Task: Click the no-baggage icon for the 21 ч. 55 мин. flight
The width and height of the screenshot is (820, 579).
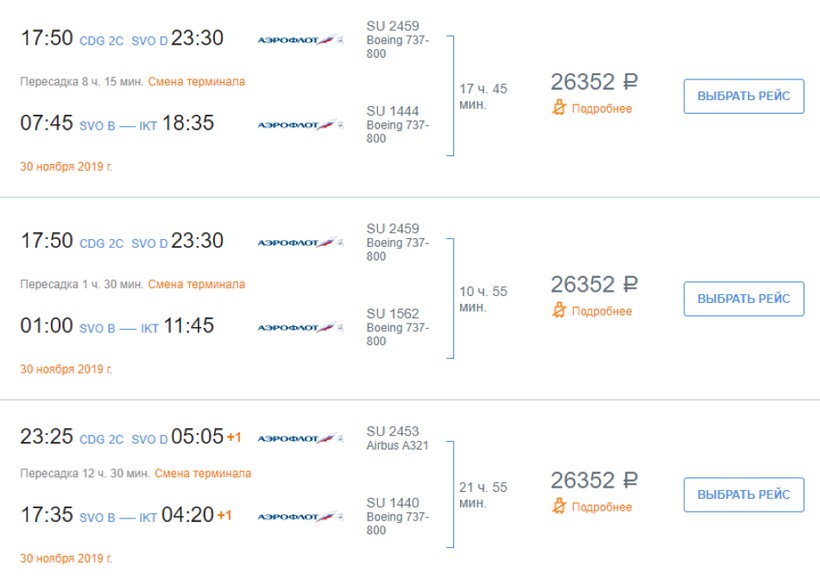Action: pyautogui.click(x=559, y=507)
